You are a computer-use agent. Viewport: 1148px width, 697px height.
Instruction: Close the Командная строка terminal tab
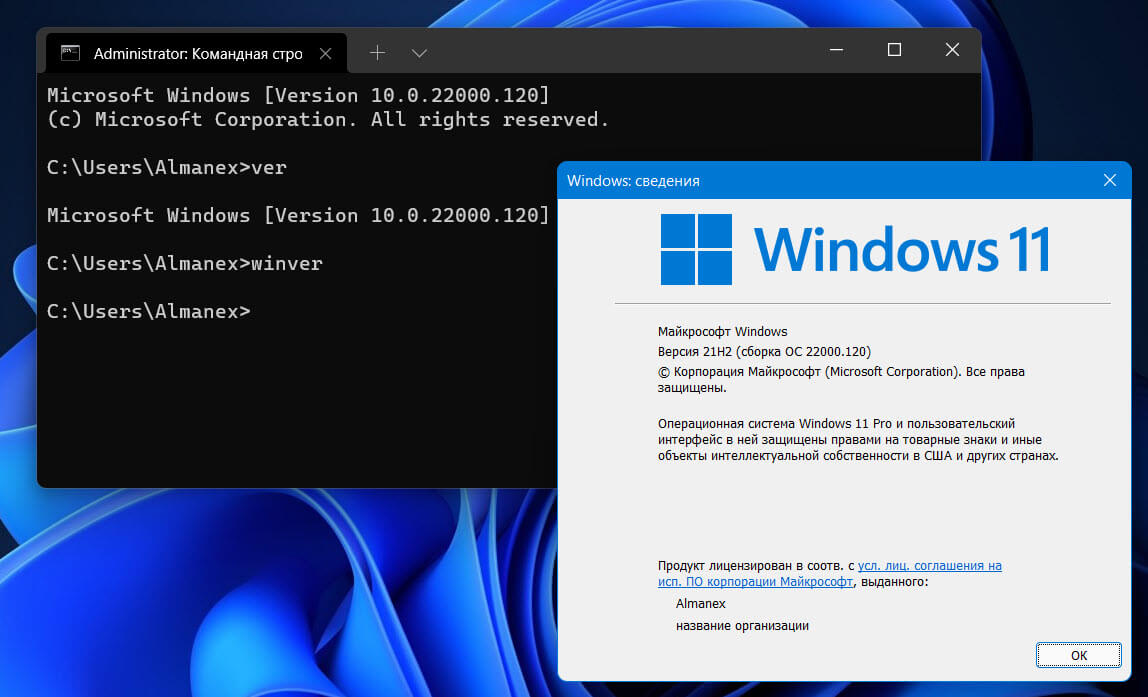click(326, 53)
